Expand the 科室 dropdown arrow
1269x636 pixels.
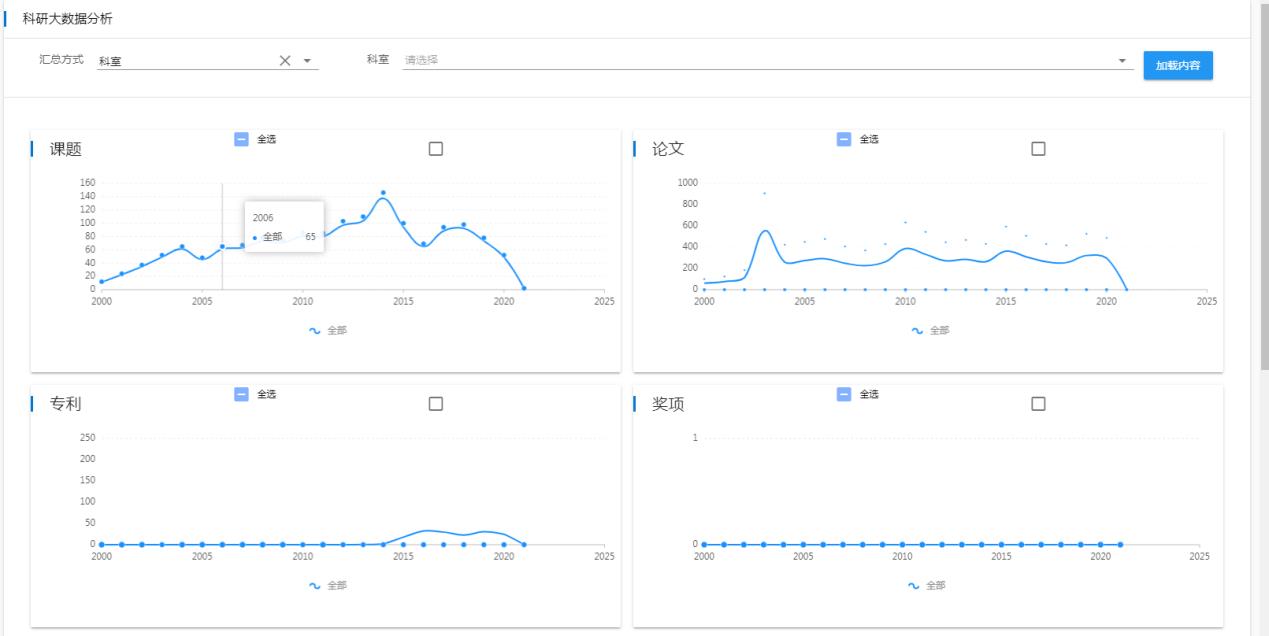(1122, 61)
